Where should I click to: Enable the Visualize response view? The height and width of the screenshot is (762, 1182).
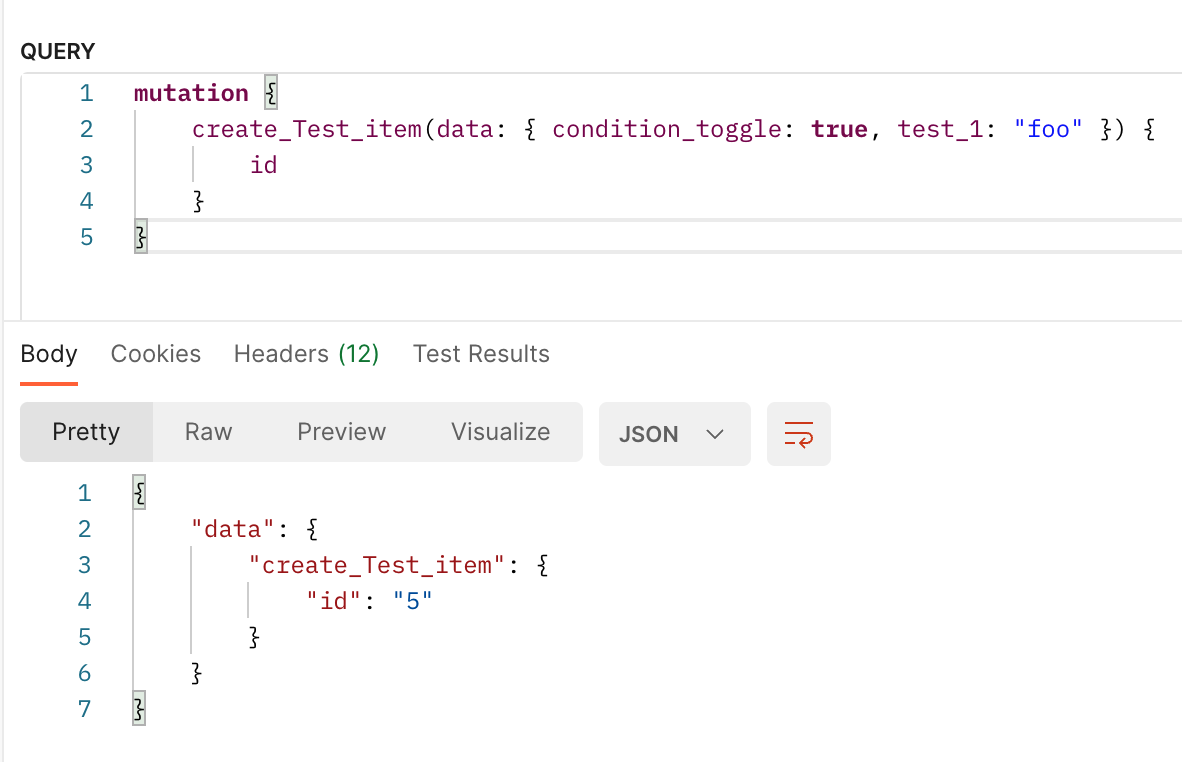click(500, 432)
